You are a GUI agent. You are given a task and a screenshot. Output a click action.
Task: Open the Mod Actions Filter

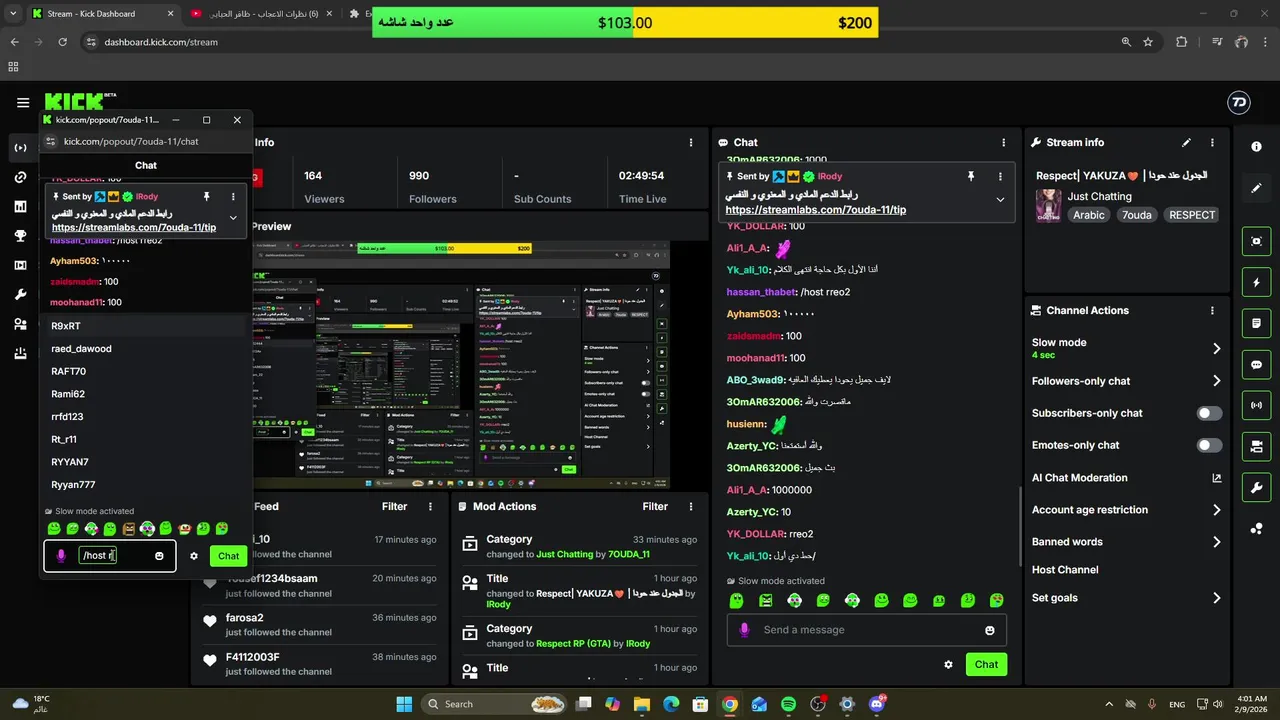655,506
